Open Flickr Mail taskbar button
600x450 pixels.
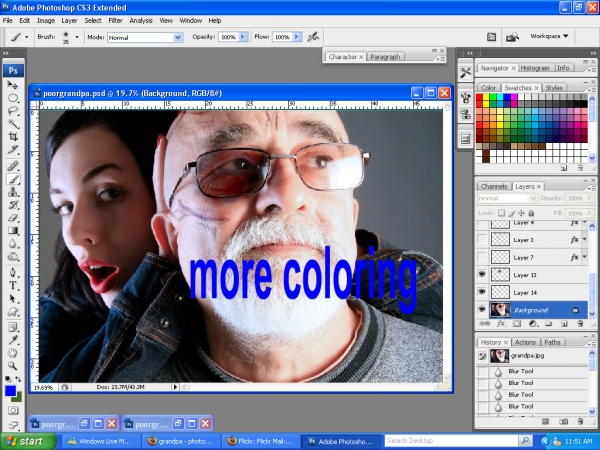coord(261,441)
